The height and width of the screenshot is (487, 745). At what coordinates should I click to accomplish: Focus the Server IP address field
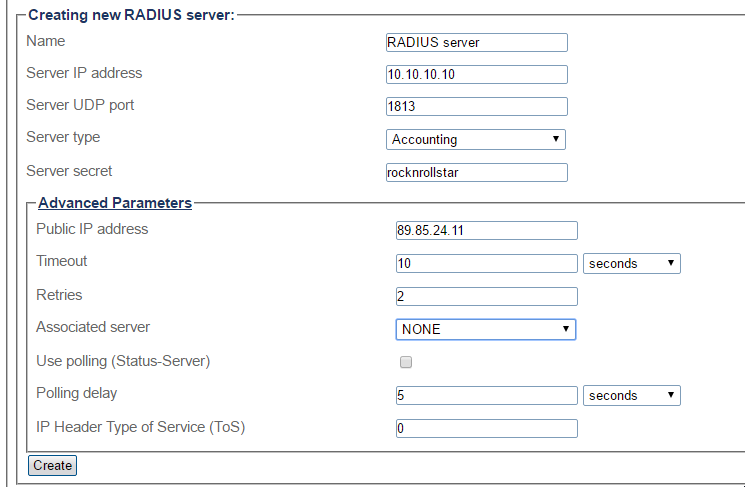pos(476,74)
